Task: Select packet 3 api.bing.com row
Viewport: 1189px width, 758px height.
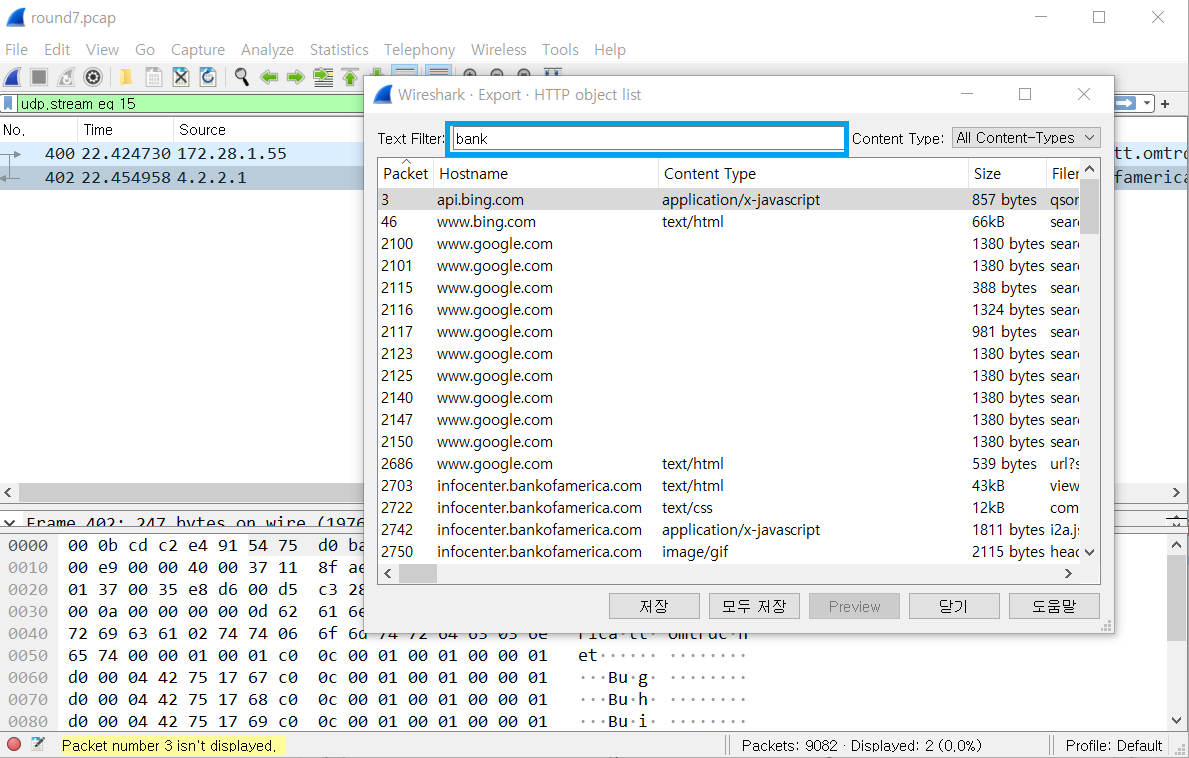Action: click(x=729, y=199)
